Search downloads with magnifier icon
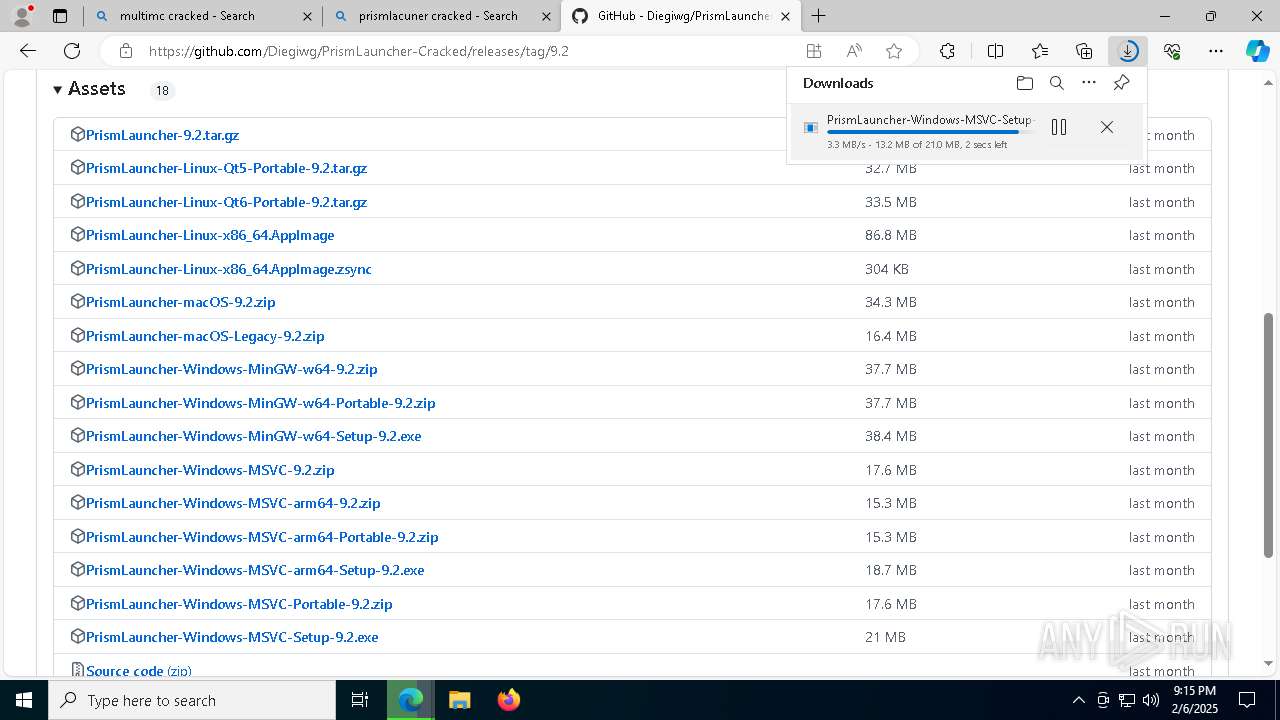 (x=1056, y=83)
